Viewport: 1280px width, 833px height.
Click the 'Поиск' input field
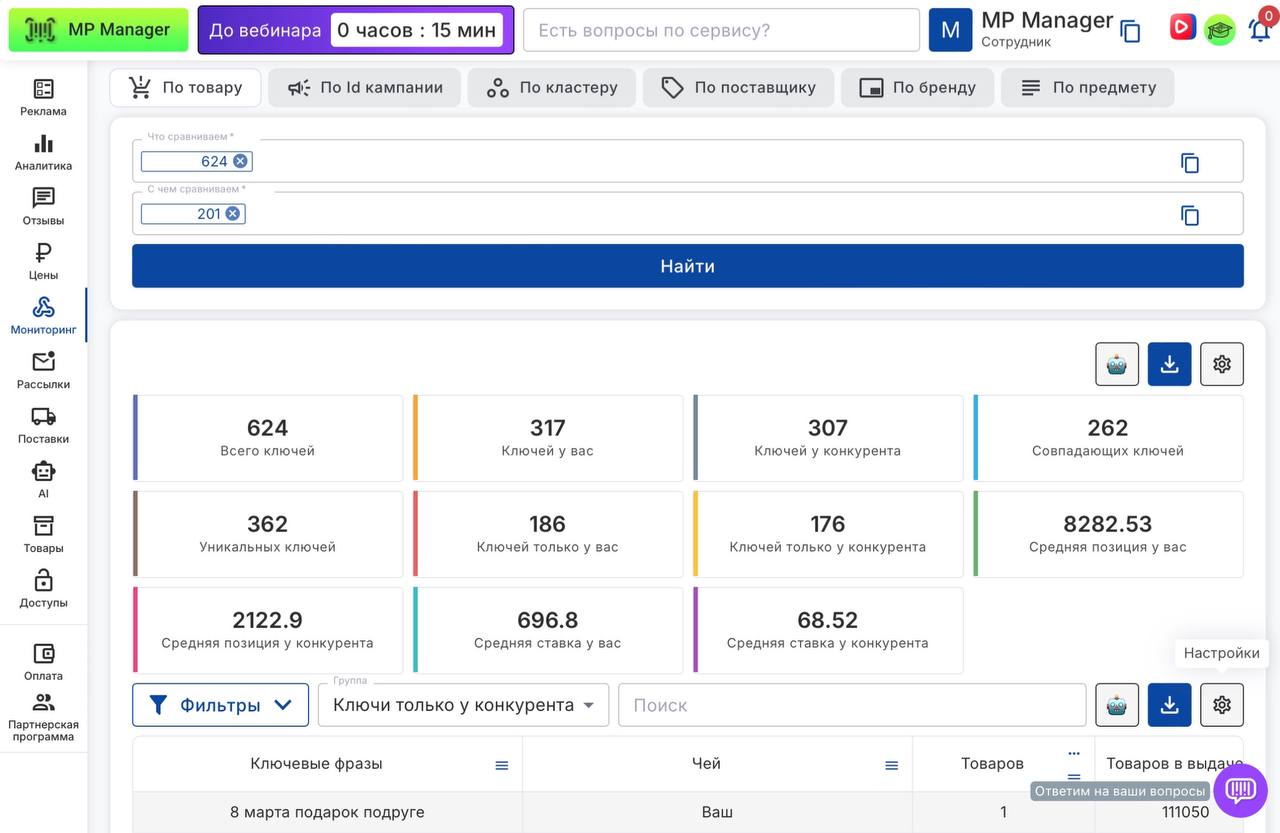click(x=851, y=705)
